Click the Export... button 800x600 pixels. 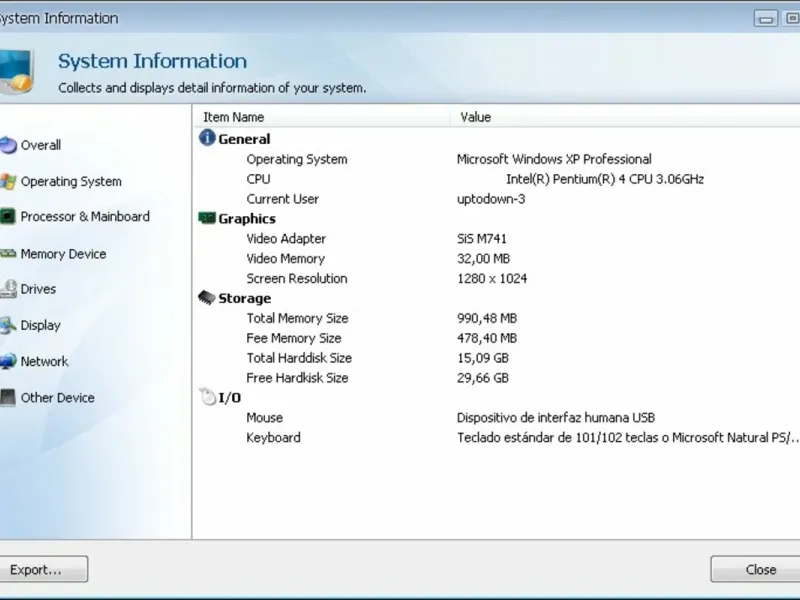pos(43,569)
